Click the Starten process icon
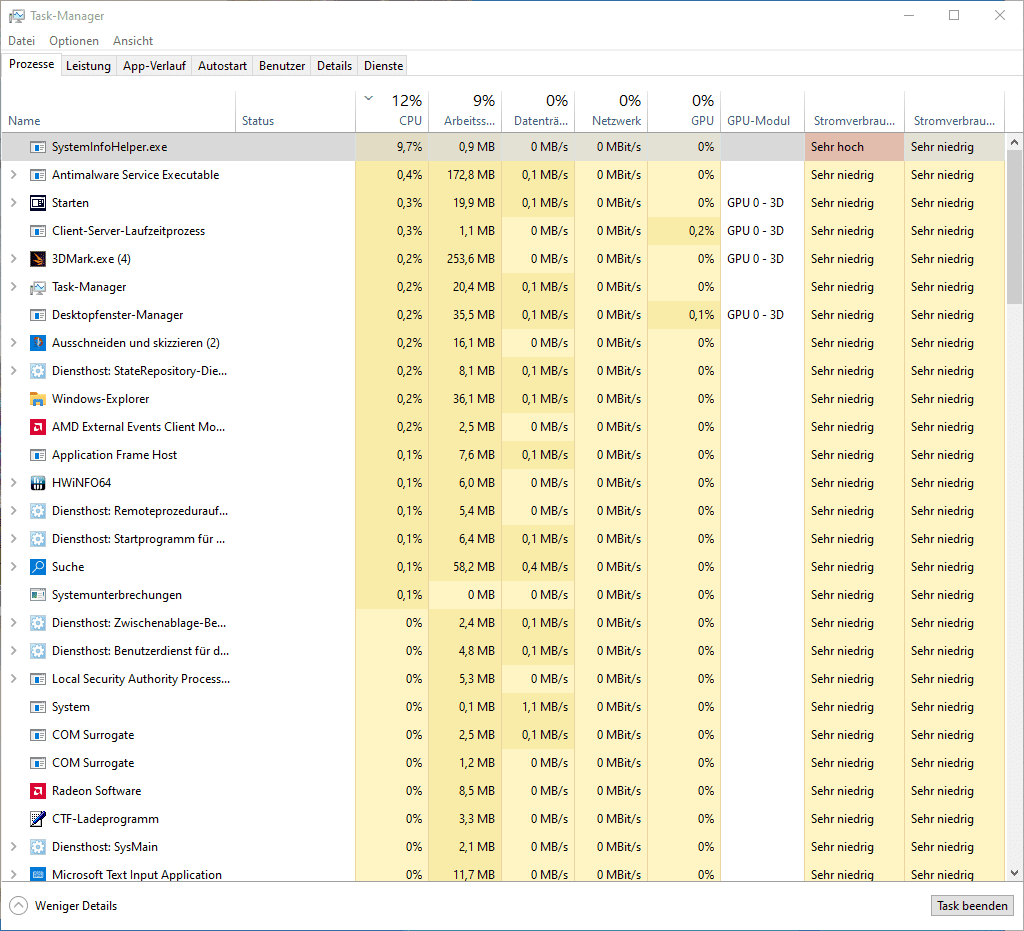Image resolution: width=1024 pixels, height=931 pixels. pos(38,203)
